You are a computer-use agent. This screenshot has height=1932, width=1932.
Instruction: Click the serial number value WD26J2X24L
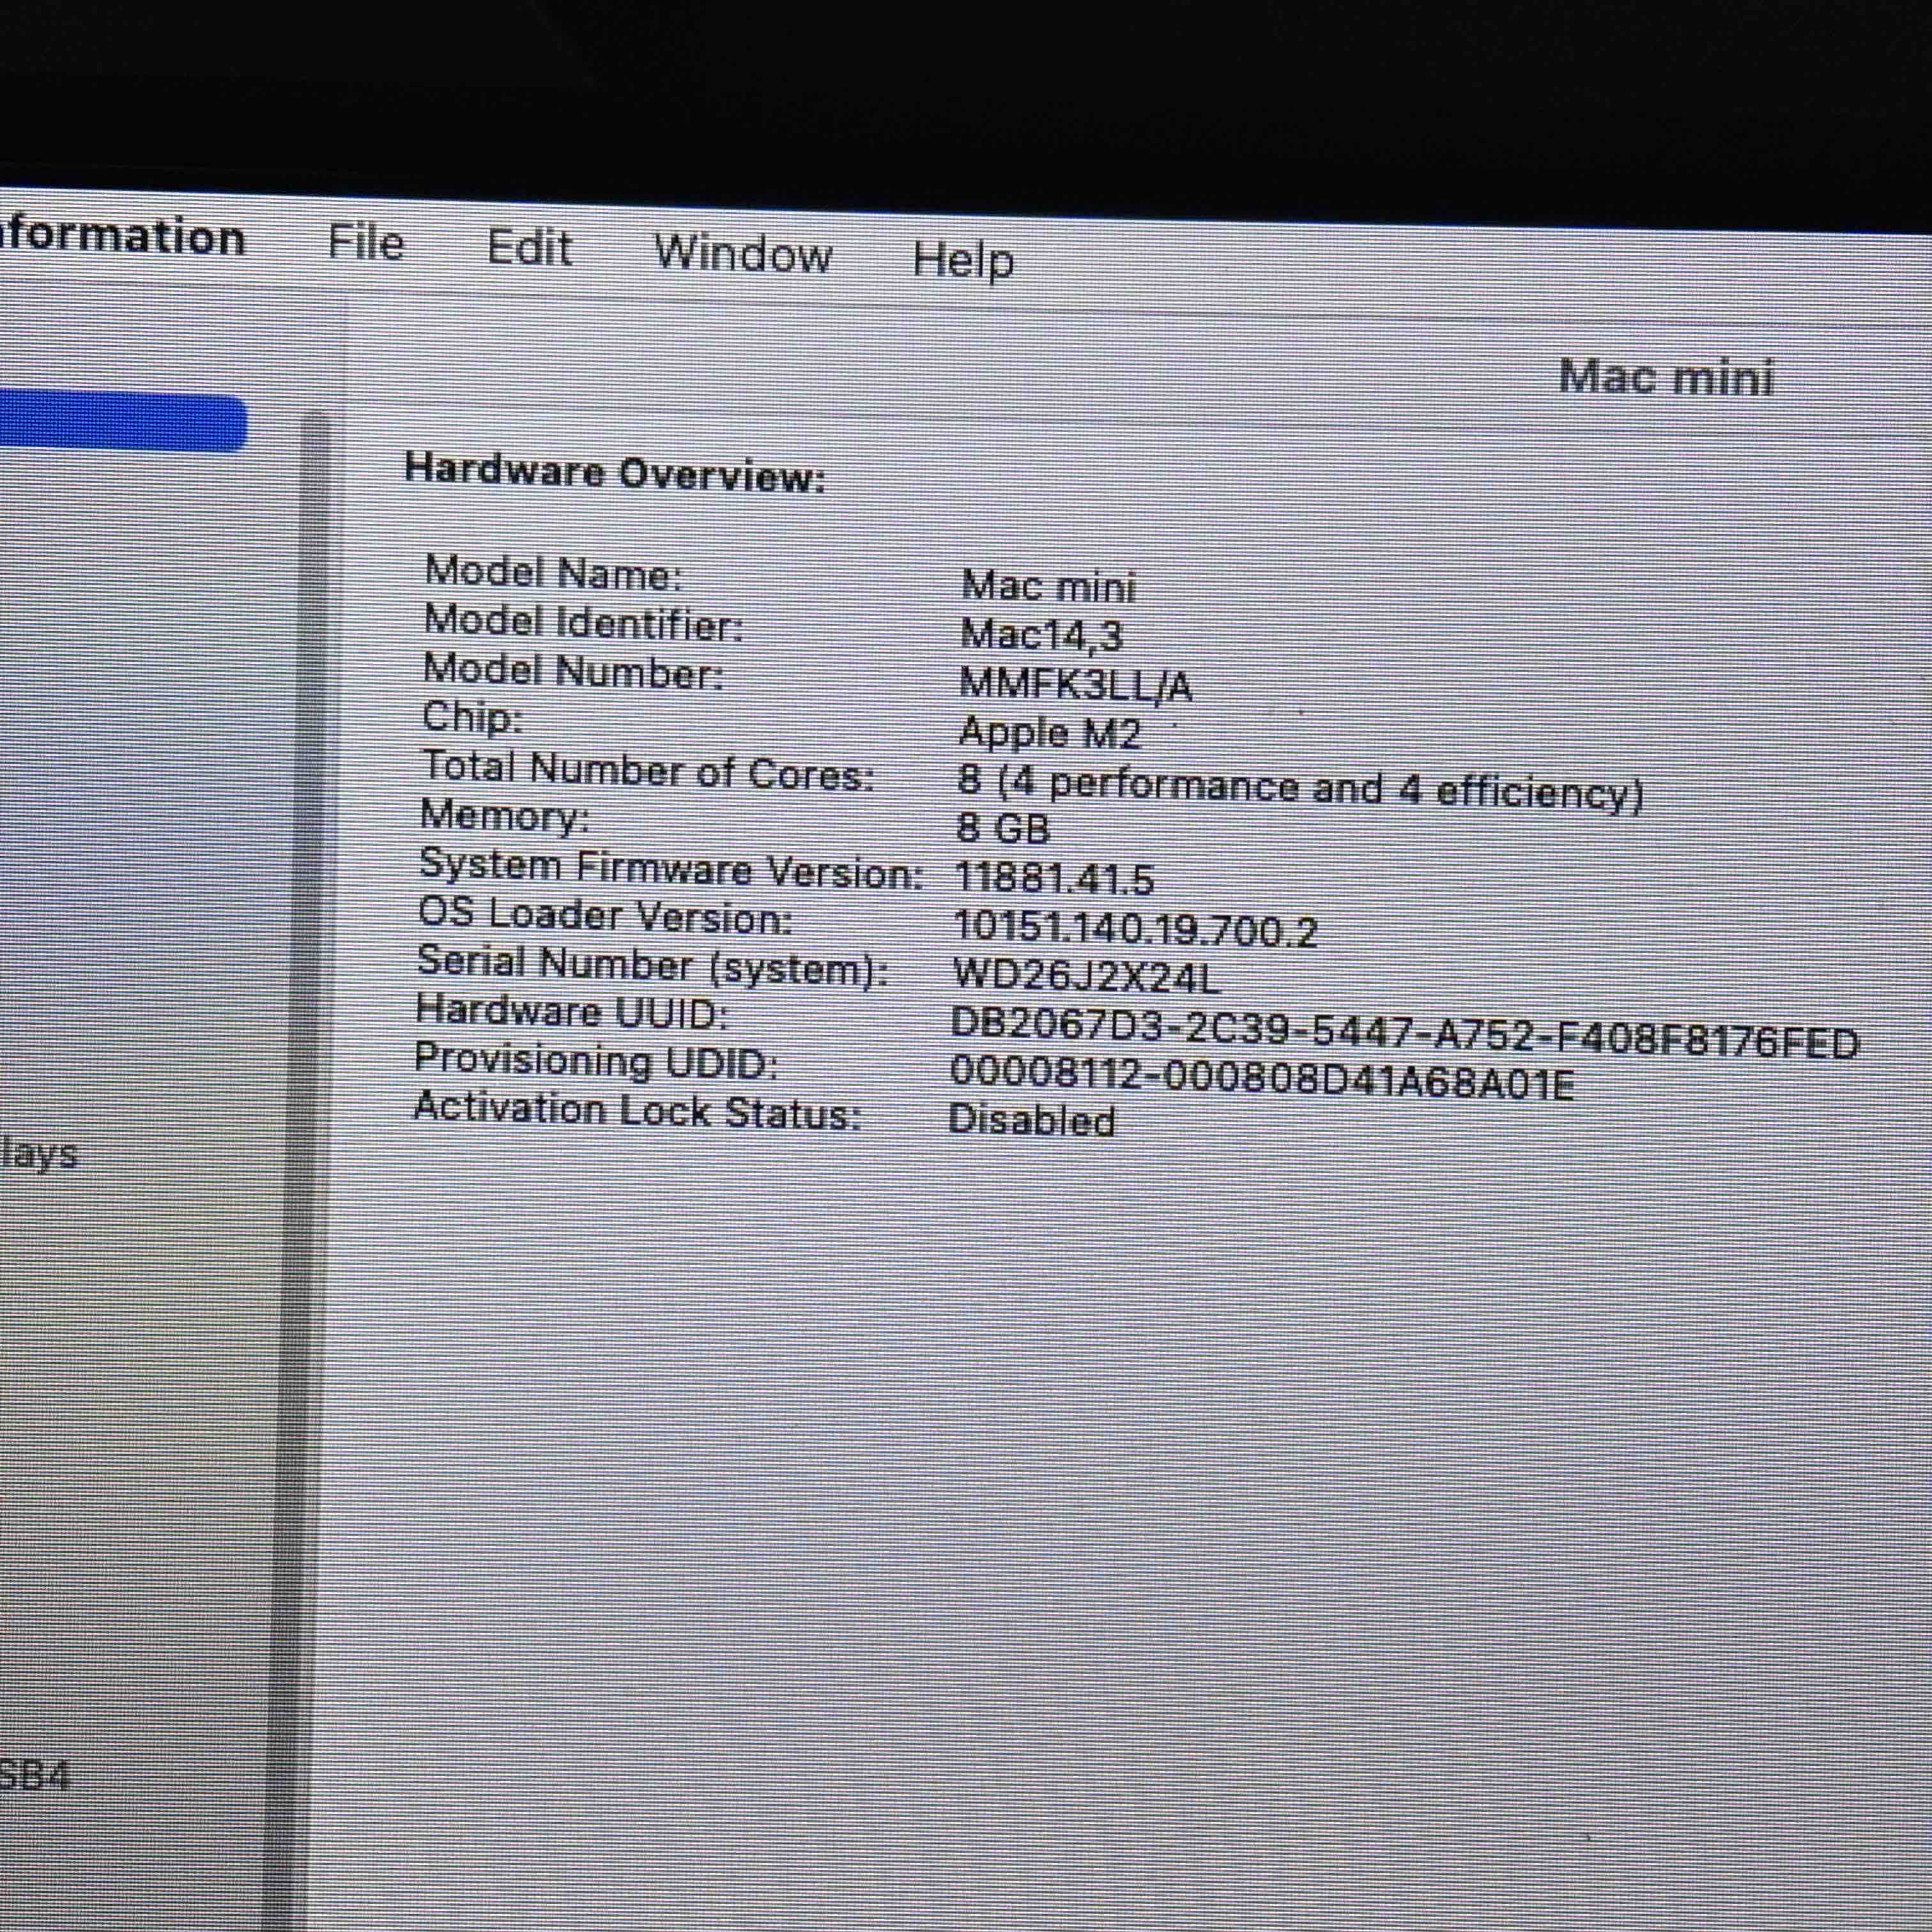tap(1087, 975)
